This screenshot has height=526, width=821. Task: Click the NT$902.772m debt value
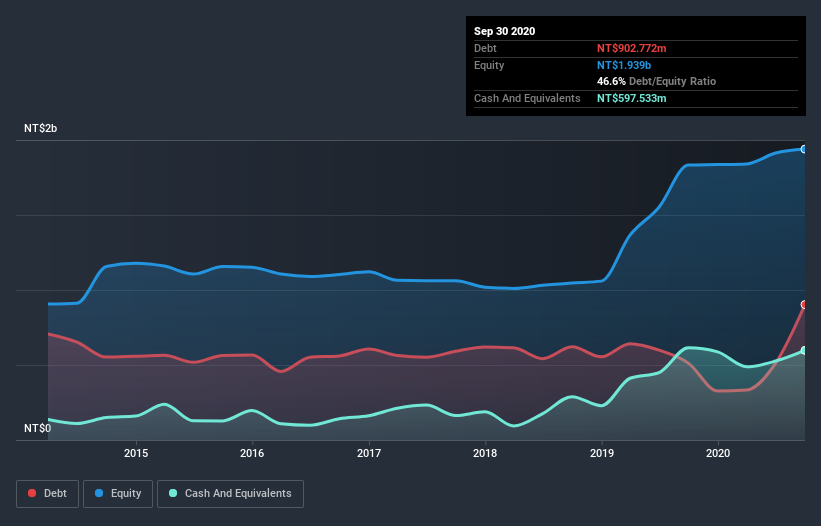[x=631, y=48]
